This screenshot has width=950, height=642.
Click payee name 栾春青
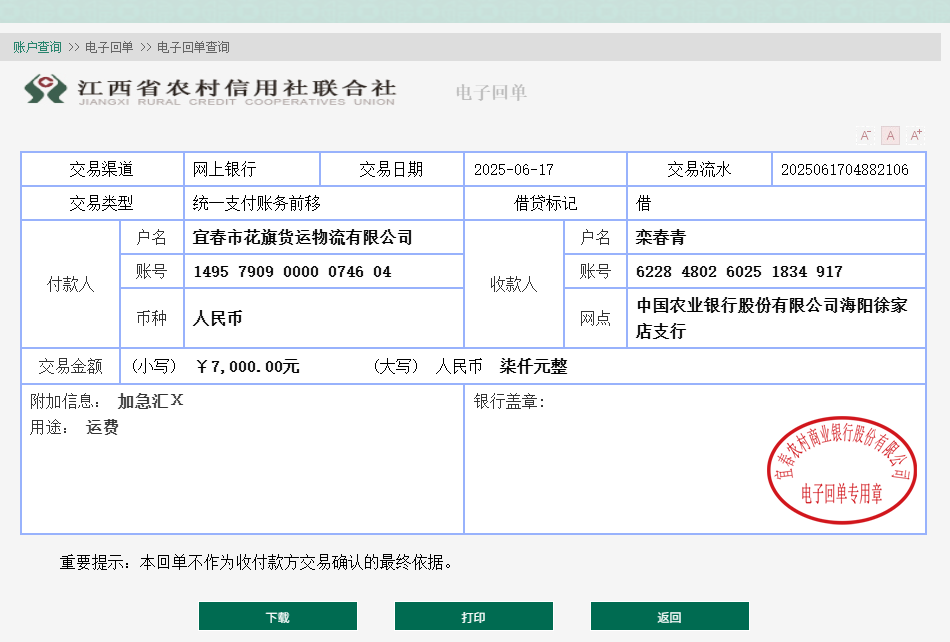pyautogui.click(x=660, y=237)
